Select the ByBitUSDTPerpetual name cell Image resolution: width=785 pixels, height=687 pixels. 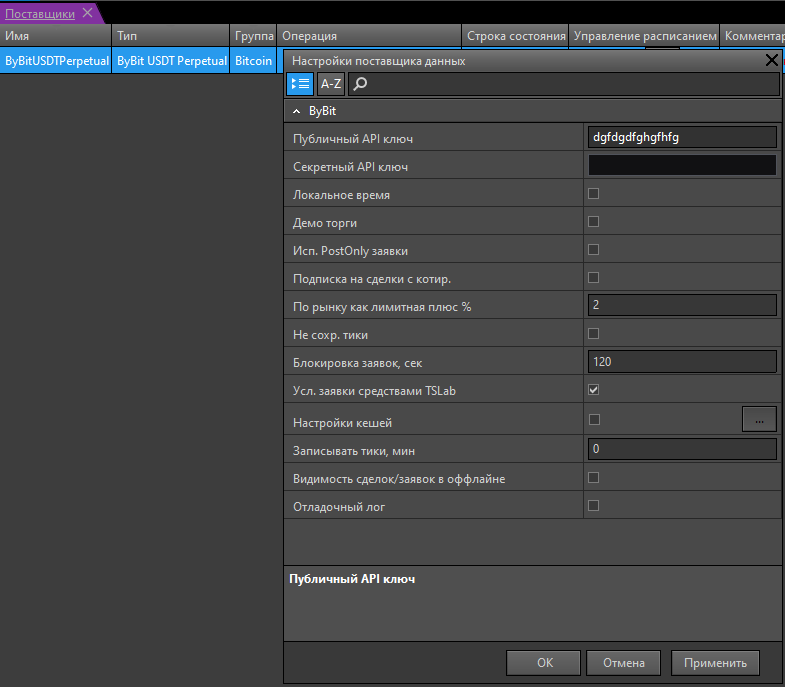(56, 61)
